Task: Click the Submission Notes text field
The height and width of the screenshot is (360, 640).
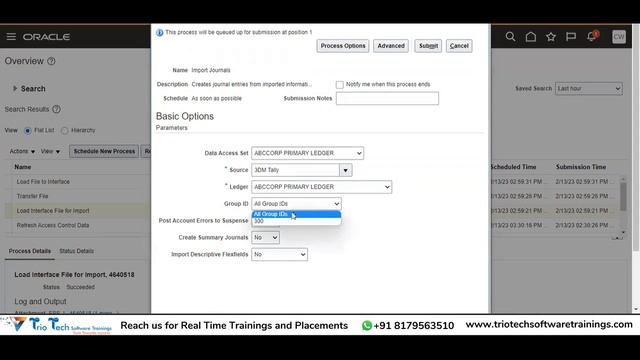Action: click(387, 98)
